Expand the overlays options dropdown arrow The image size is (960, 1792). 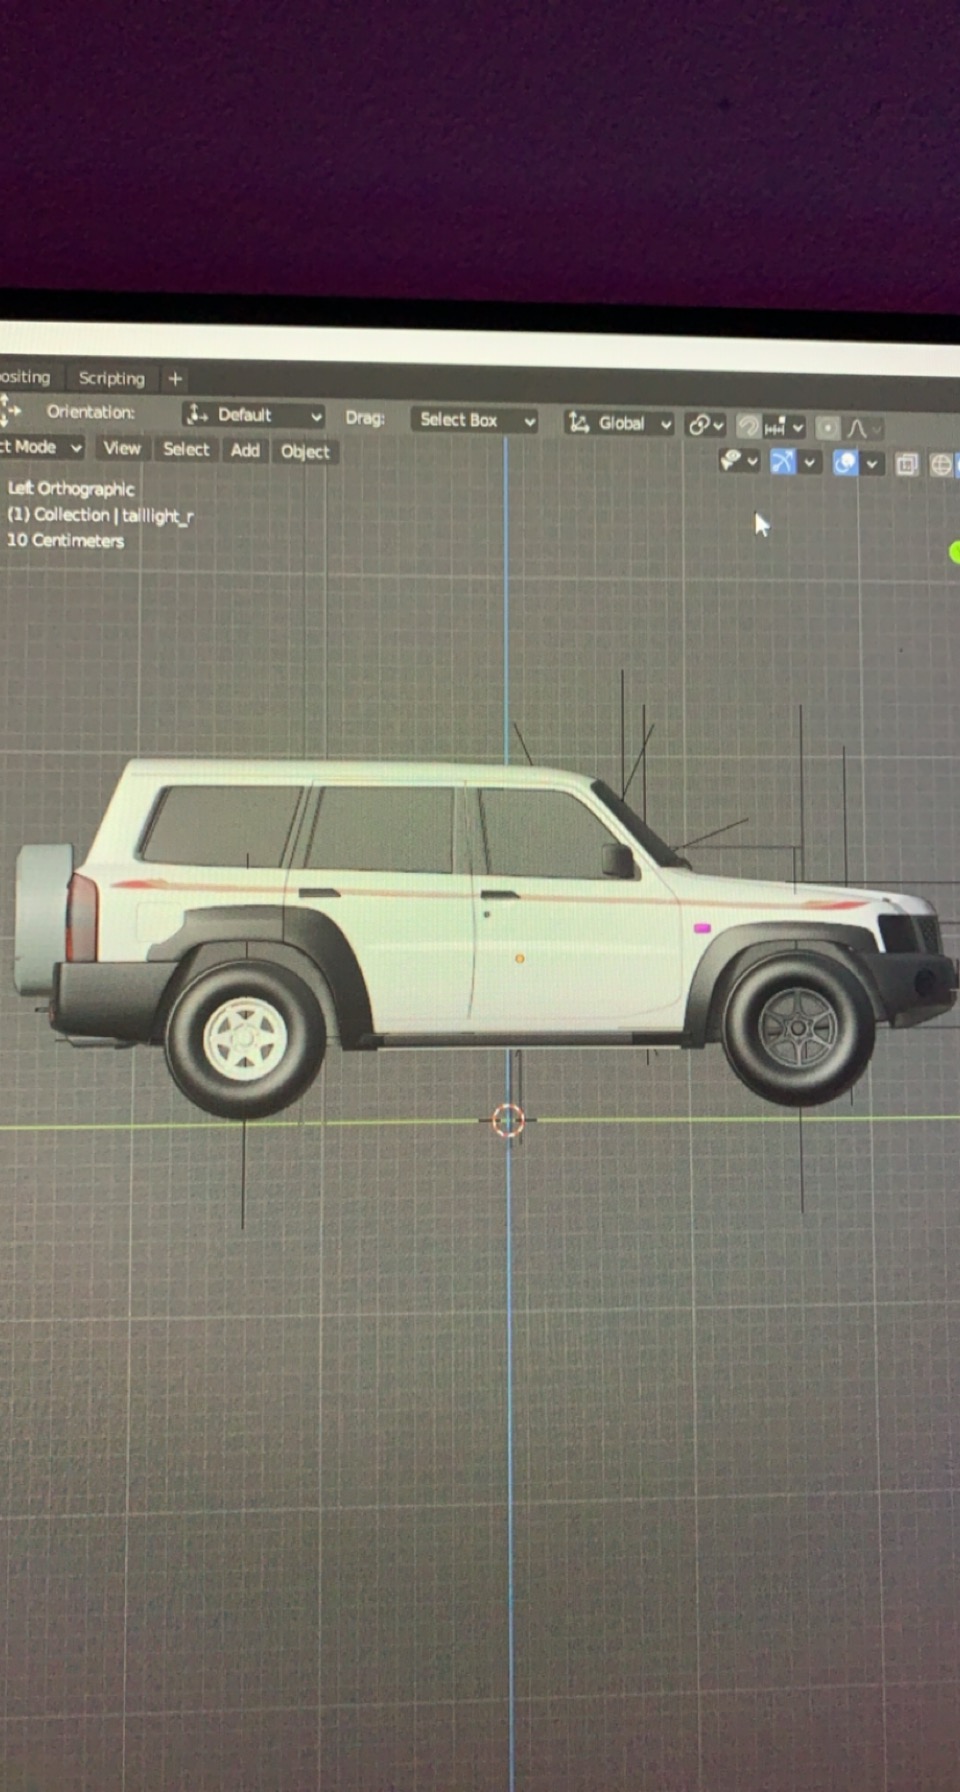click(872, 464)
